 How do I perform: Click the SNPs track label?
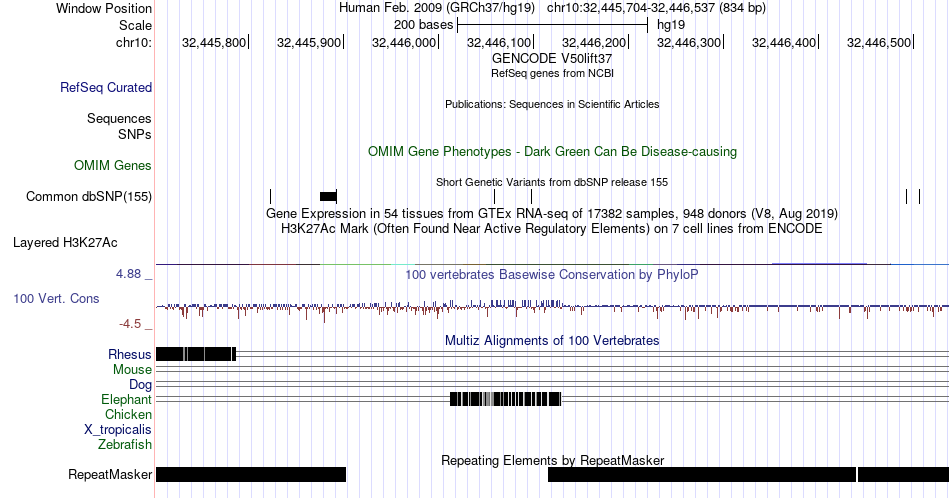tap(135, 134)
